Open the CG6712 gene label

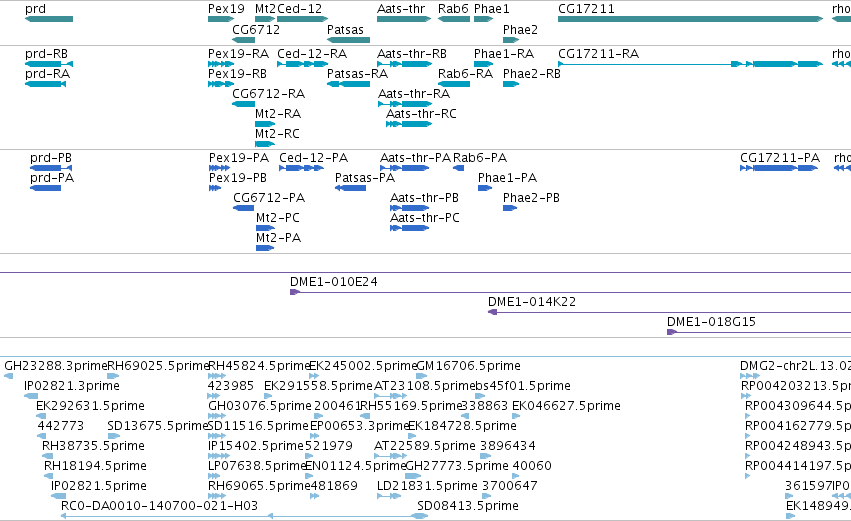[256, 29]
